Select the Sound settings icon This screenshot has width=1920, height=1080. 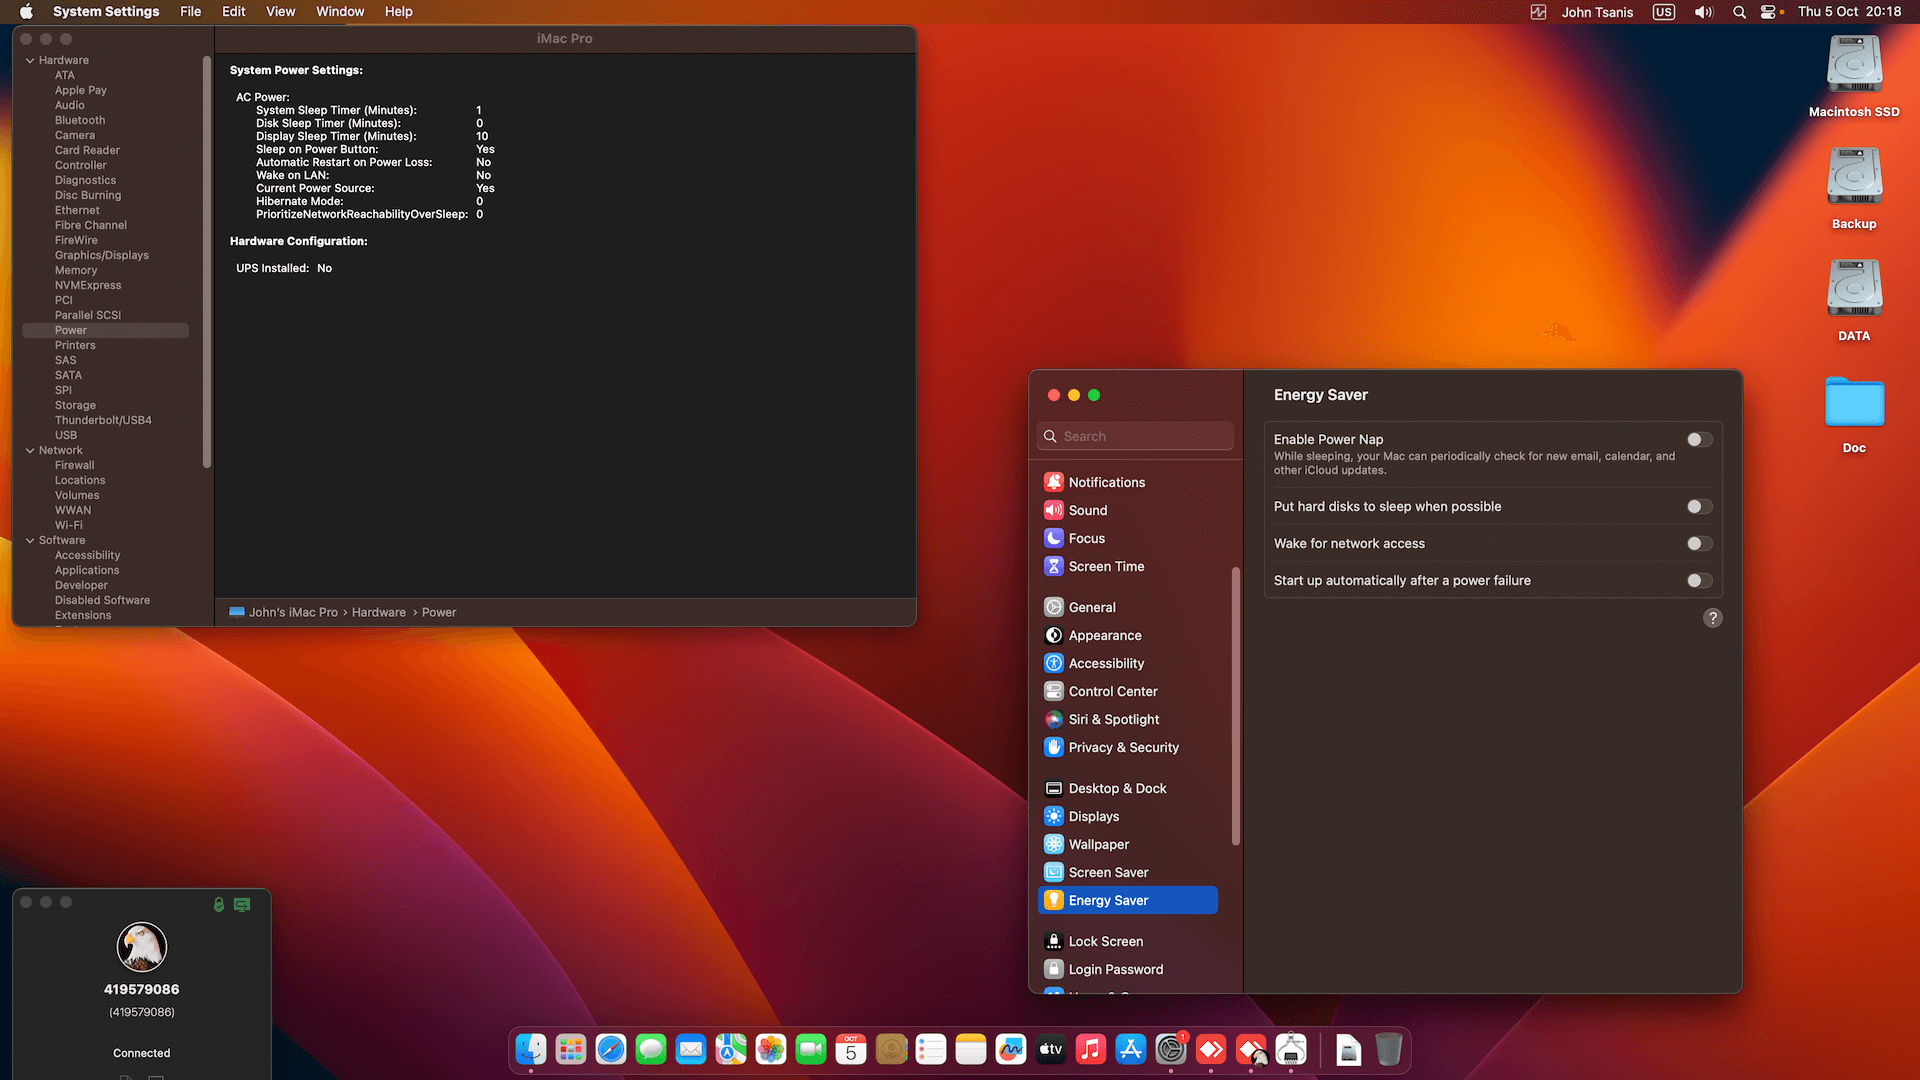(x=1053, y=510)
